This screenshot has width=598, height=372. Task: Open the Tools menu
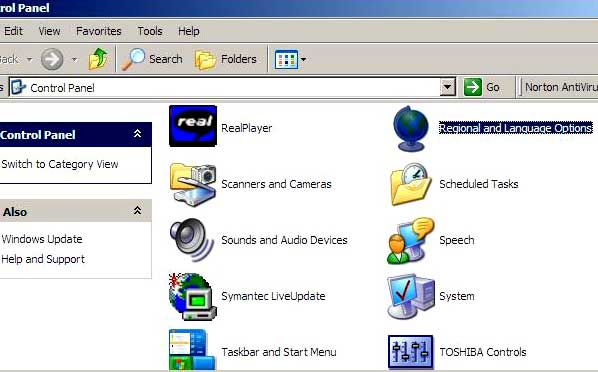(150, 31)
